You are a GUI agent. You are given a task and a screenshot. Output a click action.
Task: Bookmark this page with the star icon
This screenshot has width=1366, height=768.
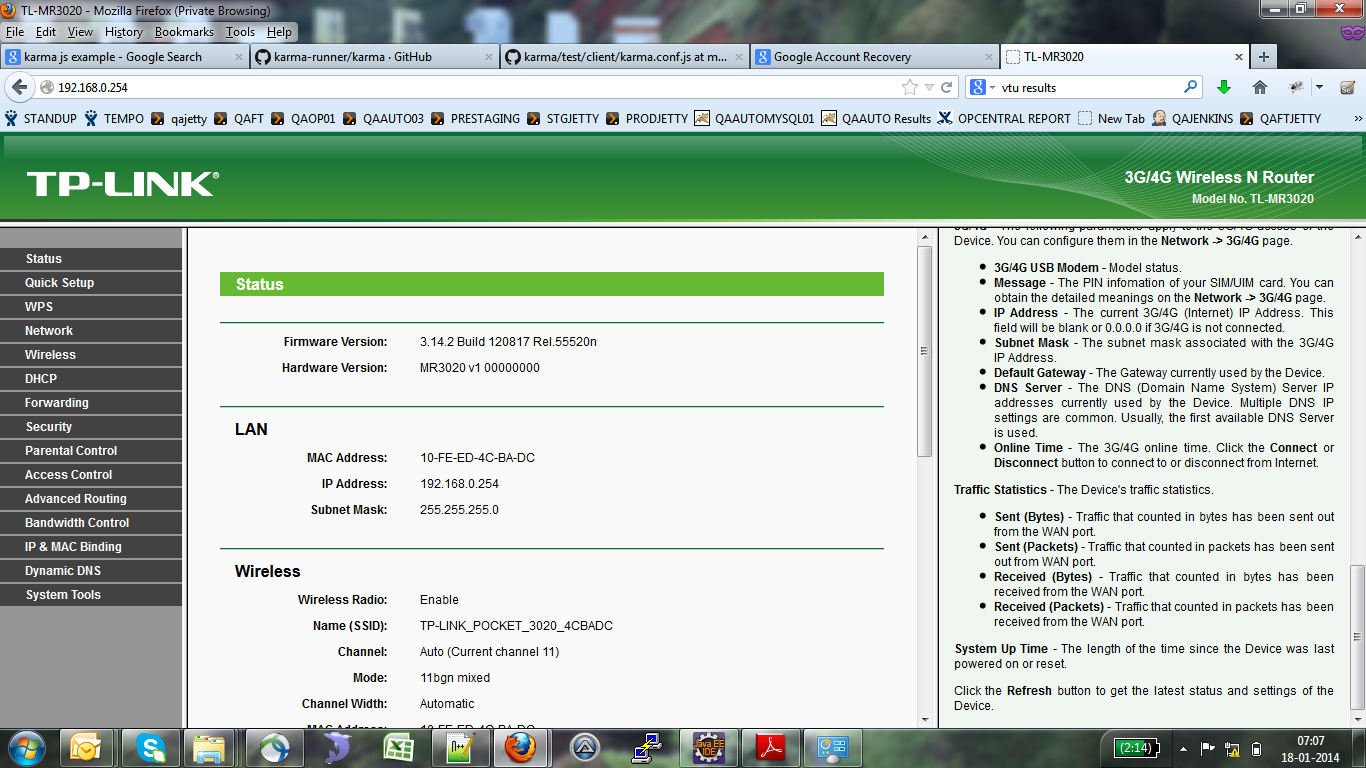click(910, 87)
